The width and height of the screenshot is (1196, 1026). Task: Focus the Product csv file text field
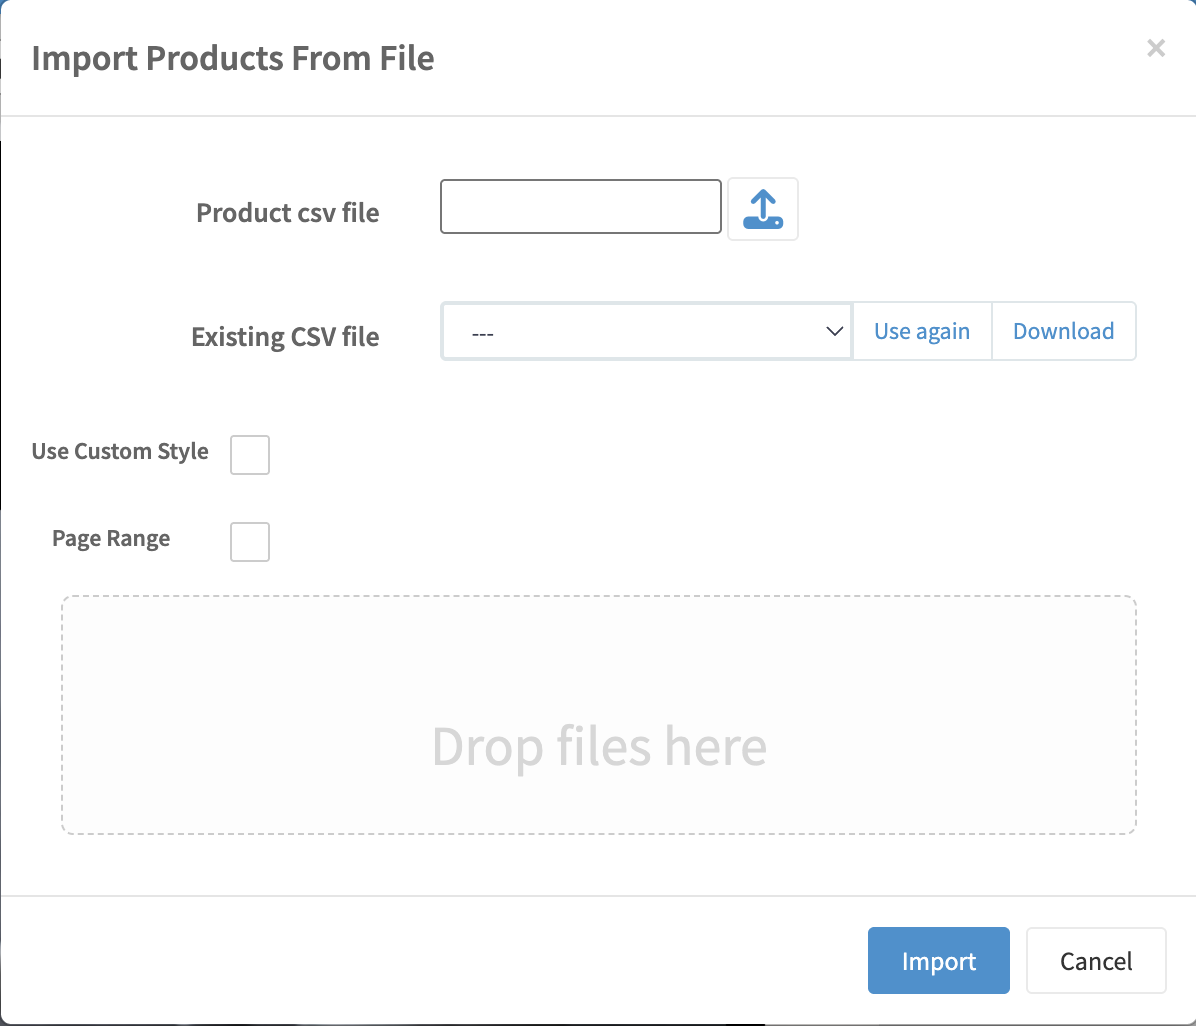[x=580, y=207]
